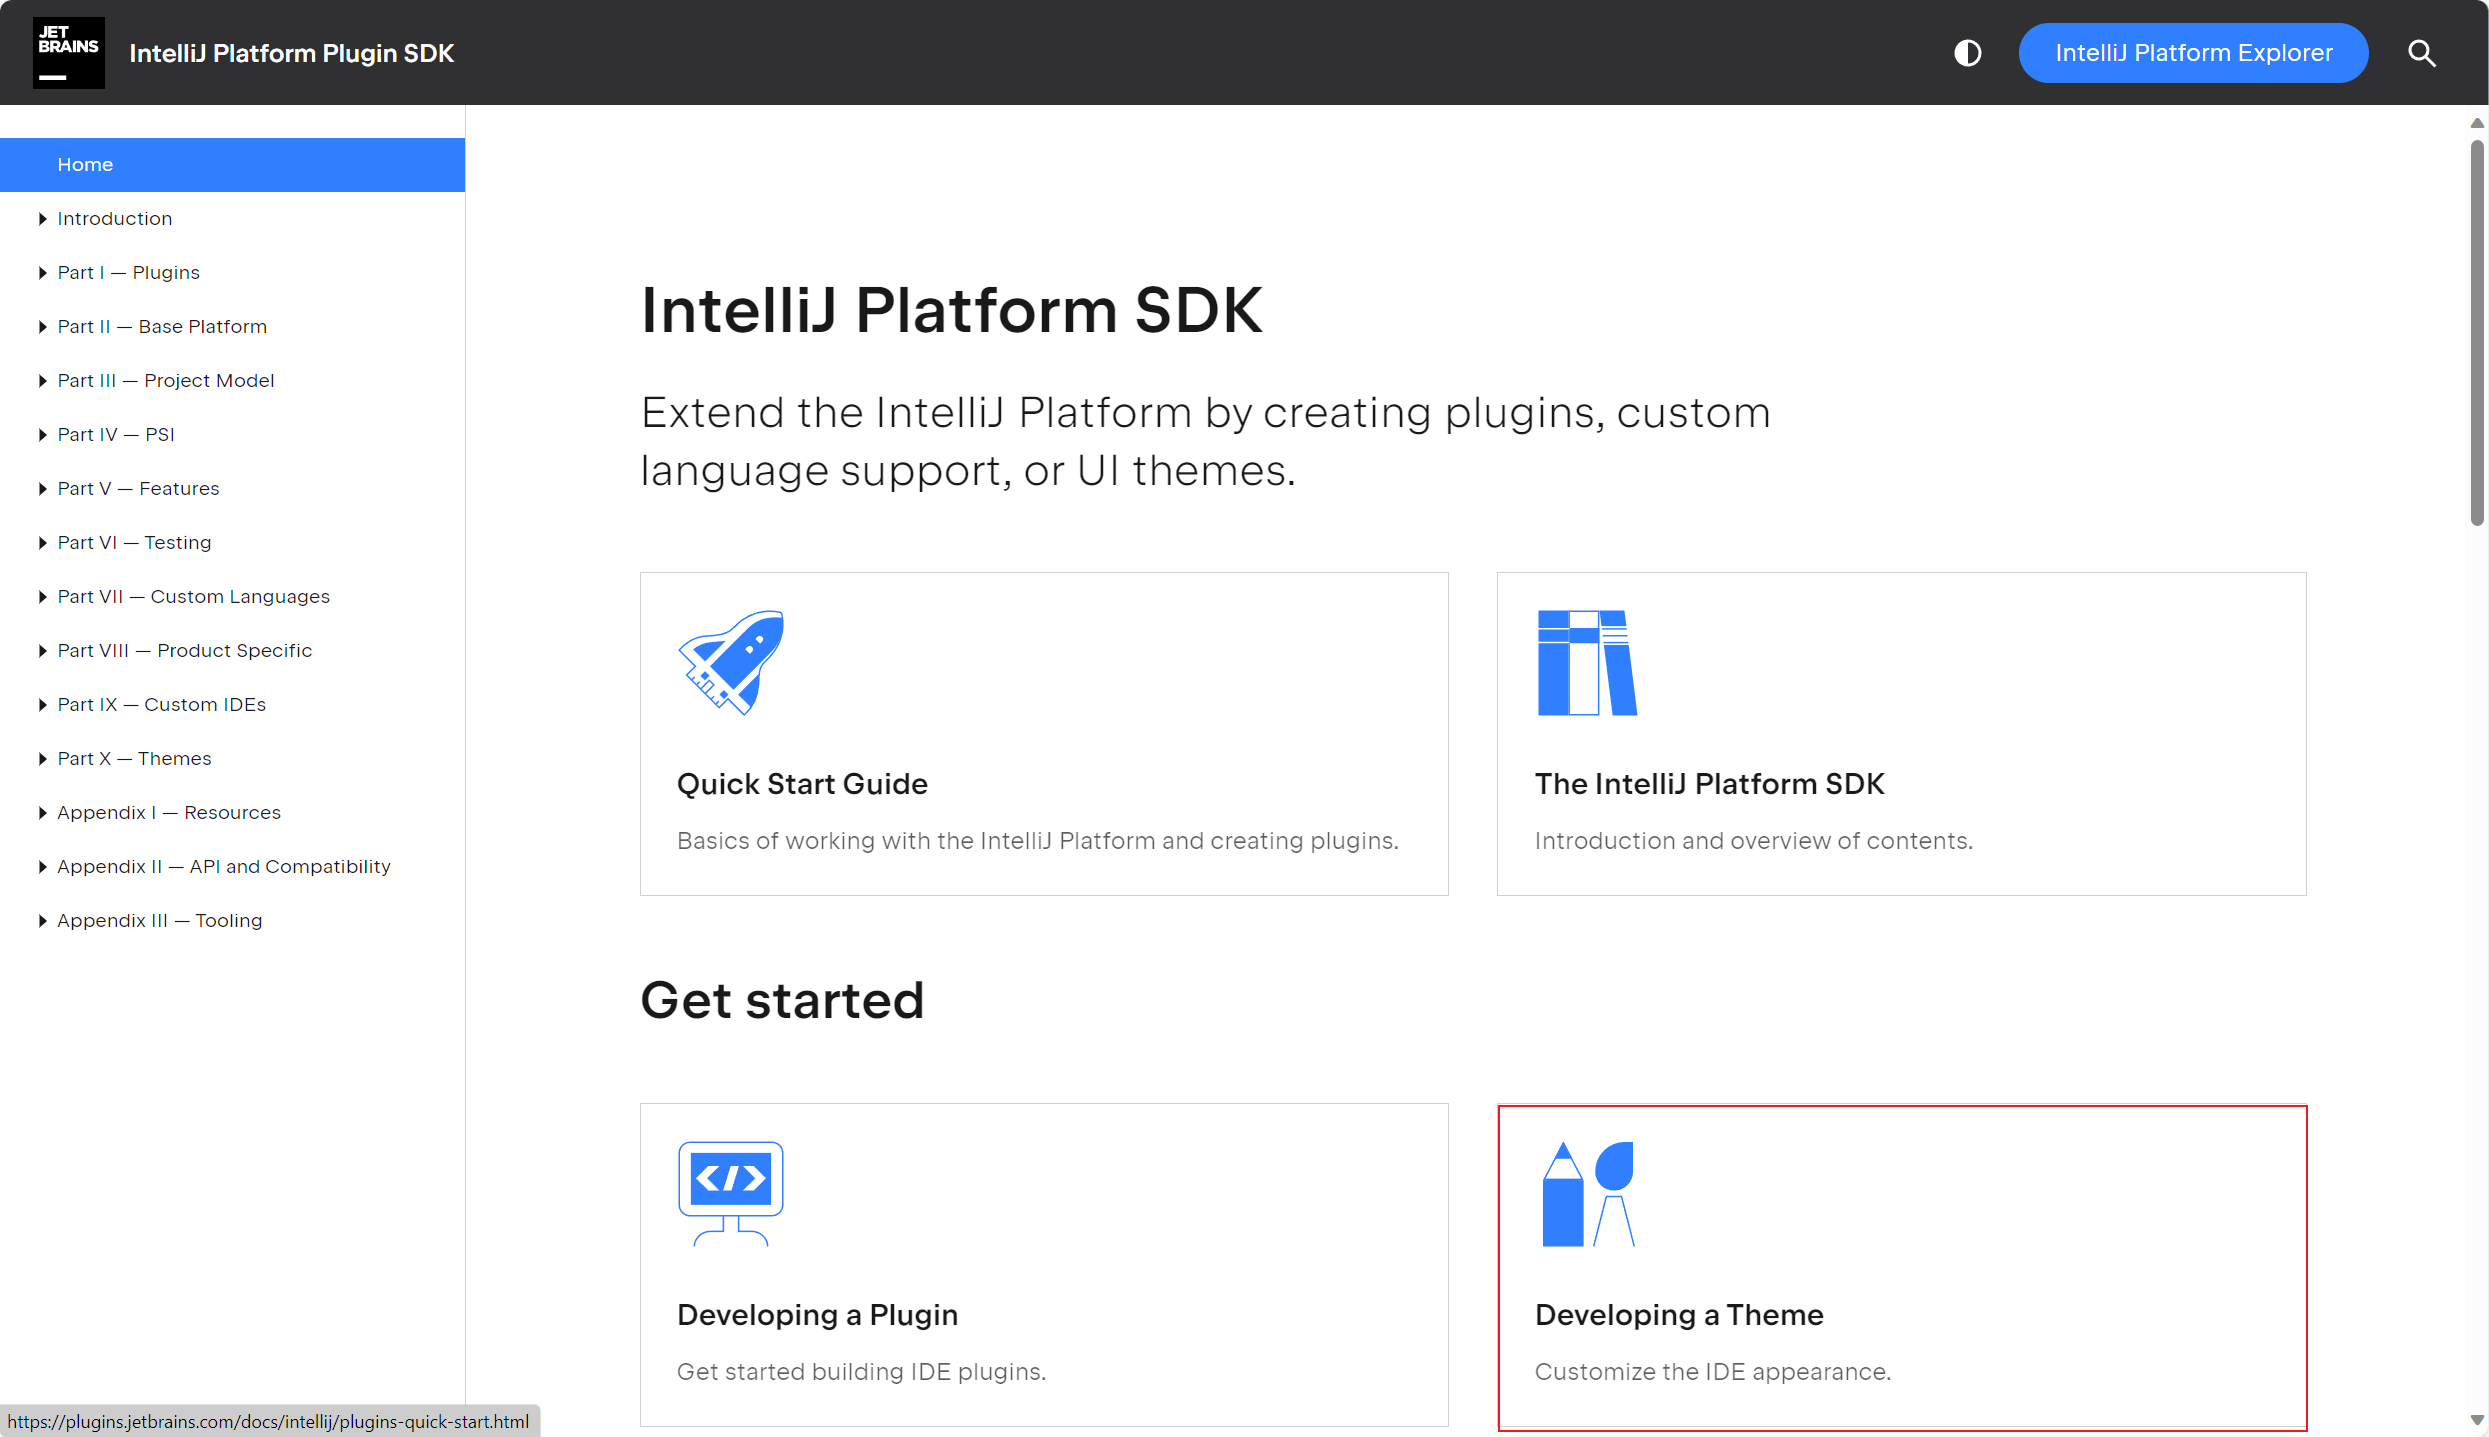Expand the Appendix I — Resources arrow
Image resolution: width=2489 pixels, height=1437 pixels.
pos(42,813)
